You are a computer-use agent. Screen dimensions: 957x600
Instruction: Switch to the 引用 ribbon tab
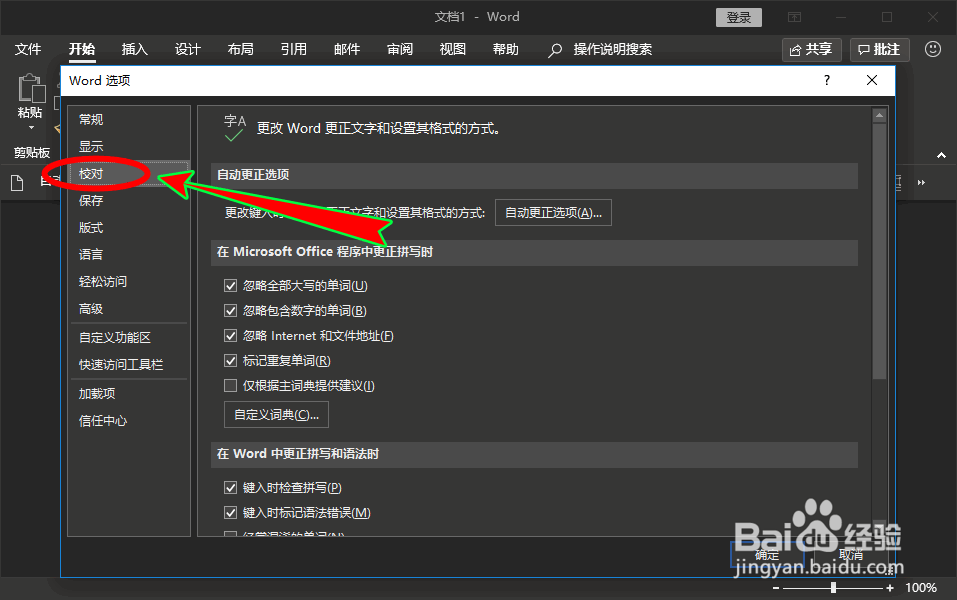click(294, 49)
